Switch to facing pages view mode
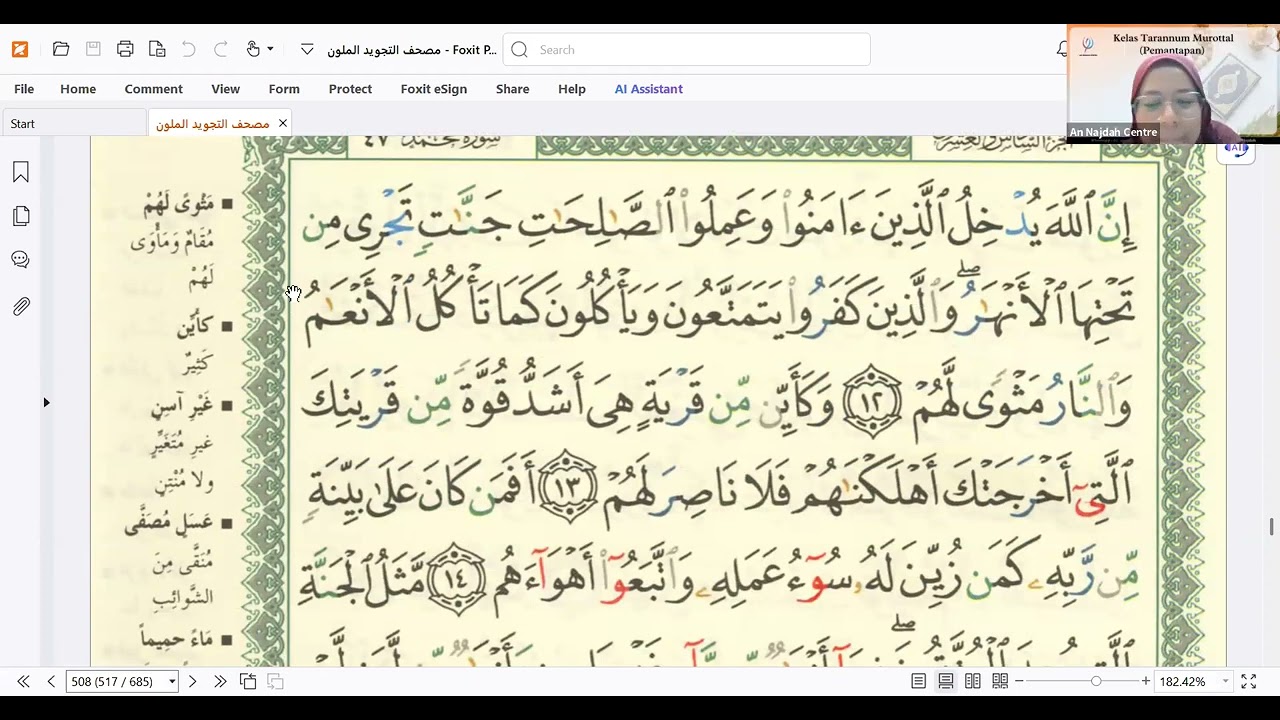Viewport: 1280px width, 720px height. 972,681
